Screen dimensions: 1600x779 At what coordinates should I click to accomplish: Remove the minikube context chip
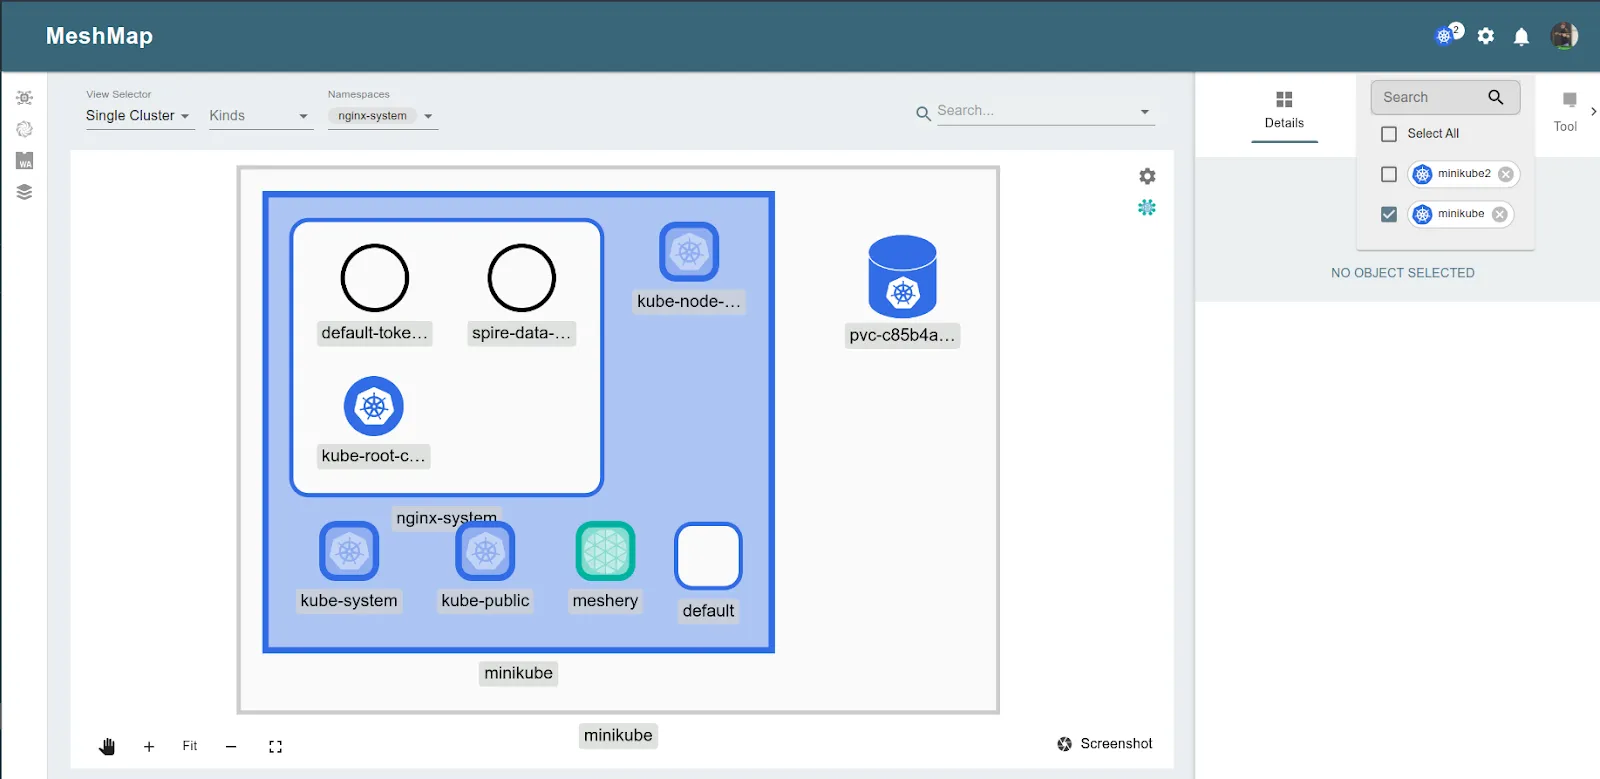point(1500,214)
